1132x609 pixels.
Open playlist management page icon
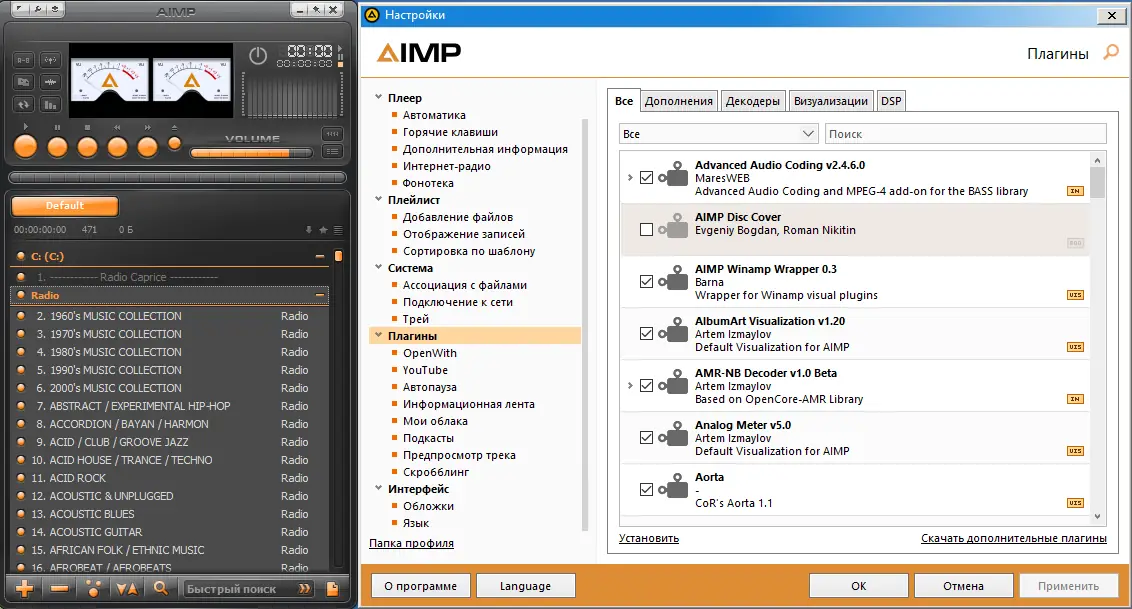333,589
